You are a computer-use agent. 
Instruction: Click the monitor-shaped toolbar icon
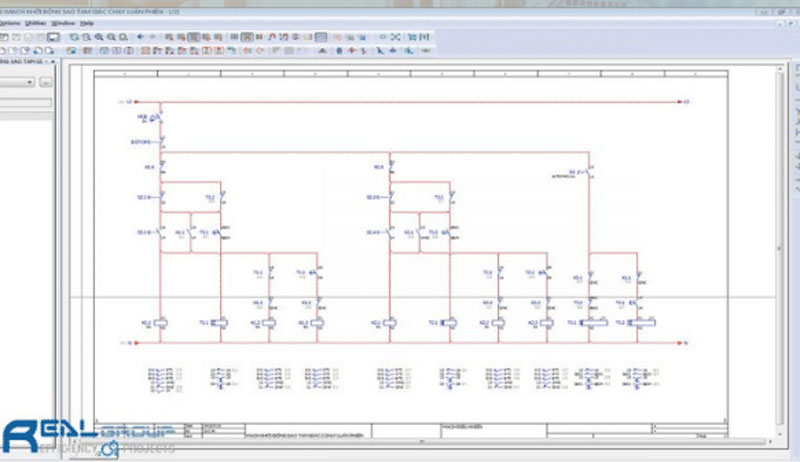(x=53, y=37)
